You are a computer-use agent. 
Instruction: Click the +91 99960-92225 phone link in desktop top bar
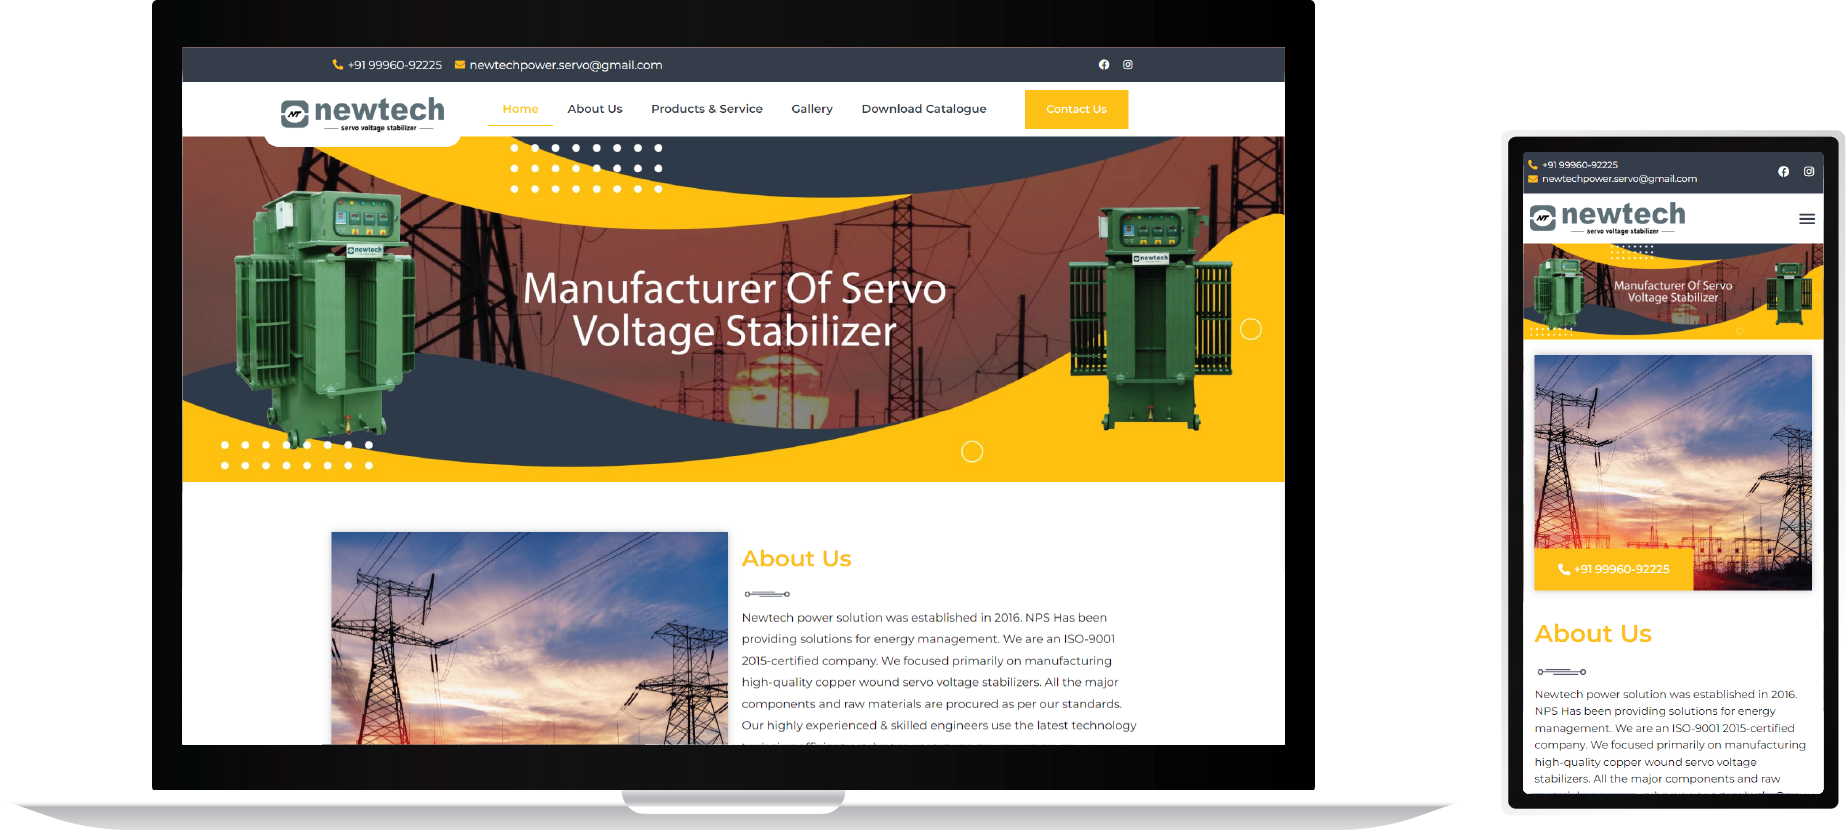tap(387, 65)
